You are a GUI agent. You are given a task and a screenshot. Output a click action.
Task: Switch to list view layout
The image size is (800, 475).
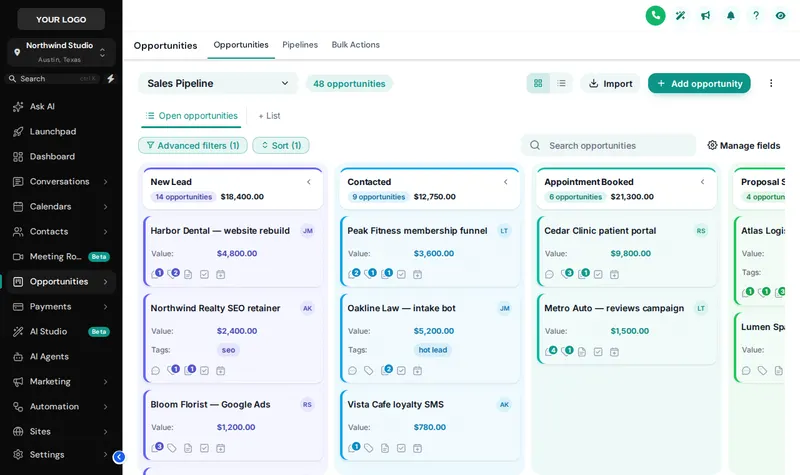(561, 83)
